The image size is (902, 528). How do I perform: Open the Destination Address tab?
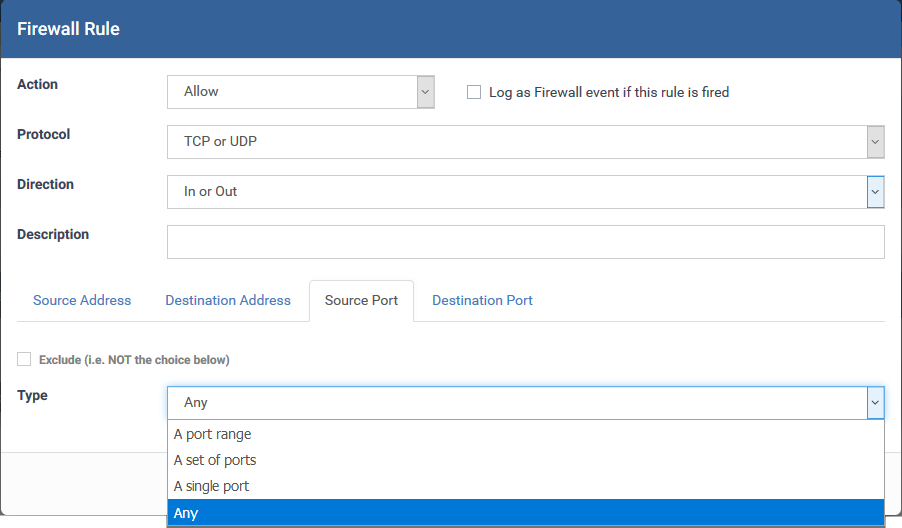pos(228,300)
